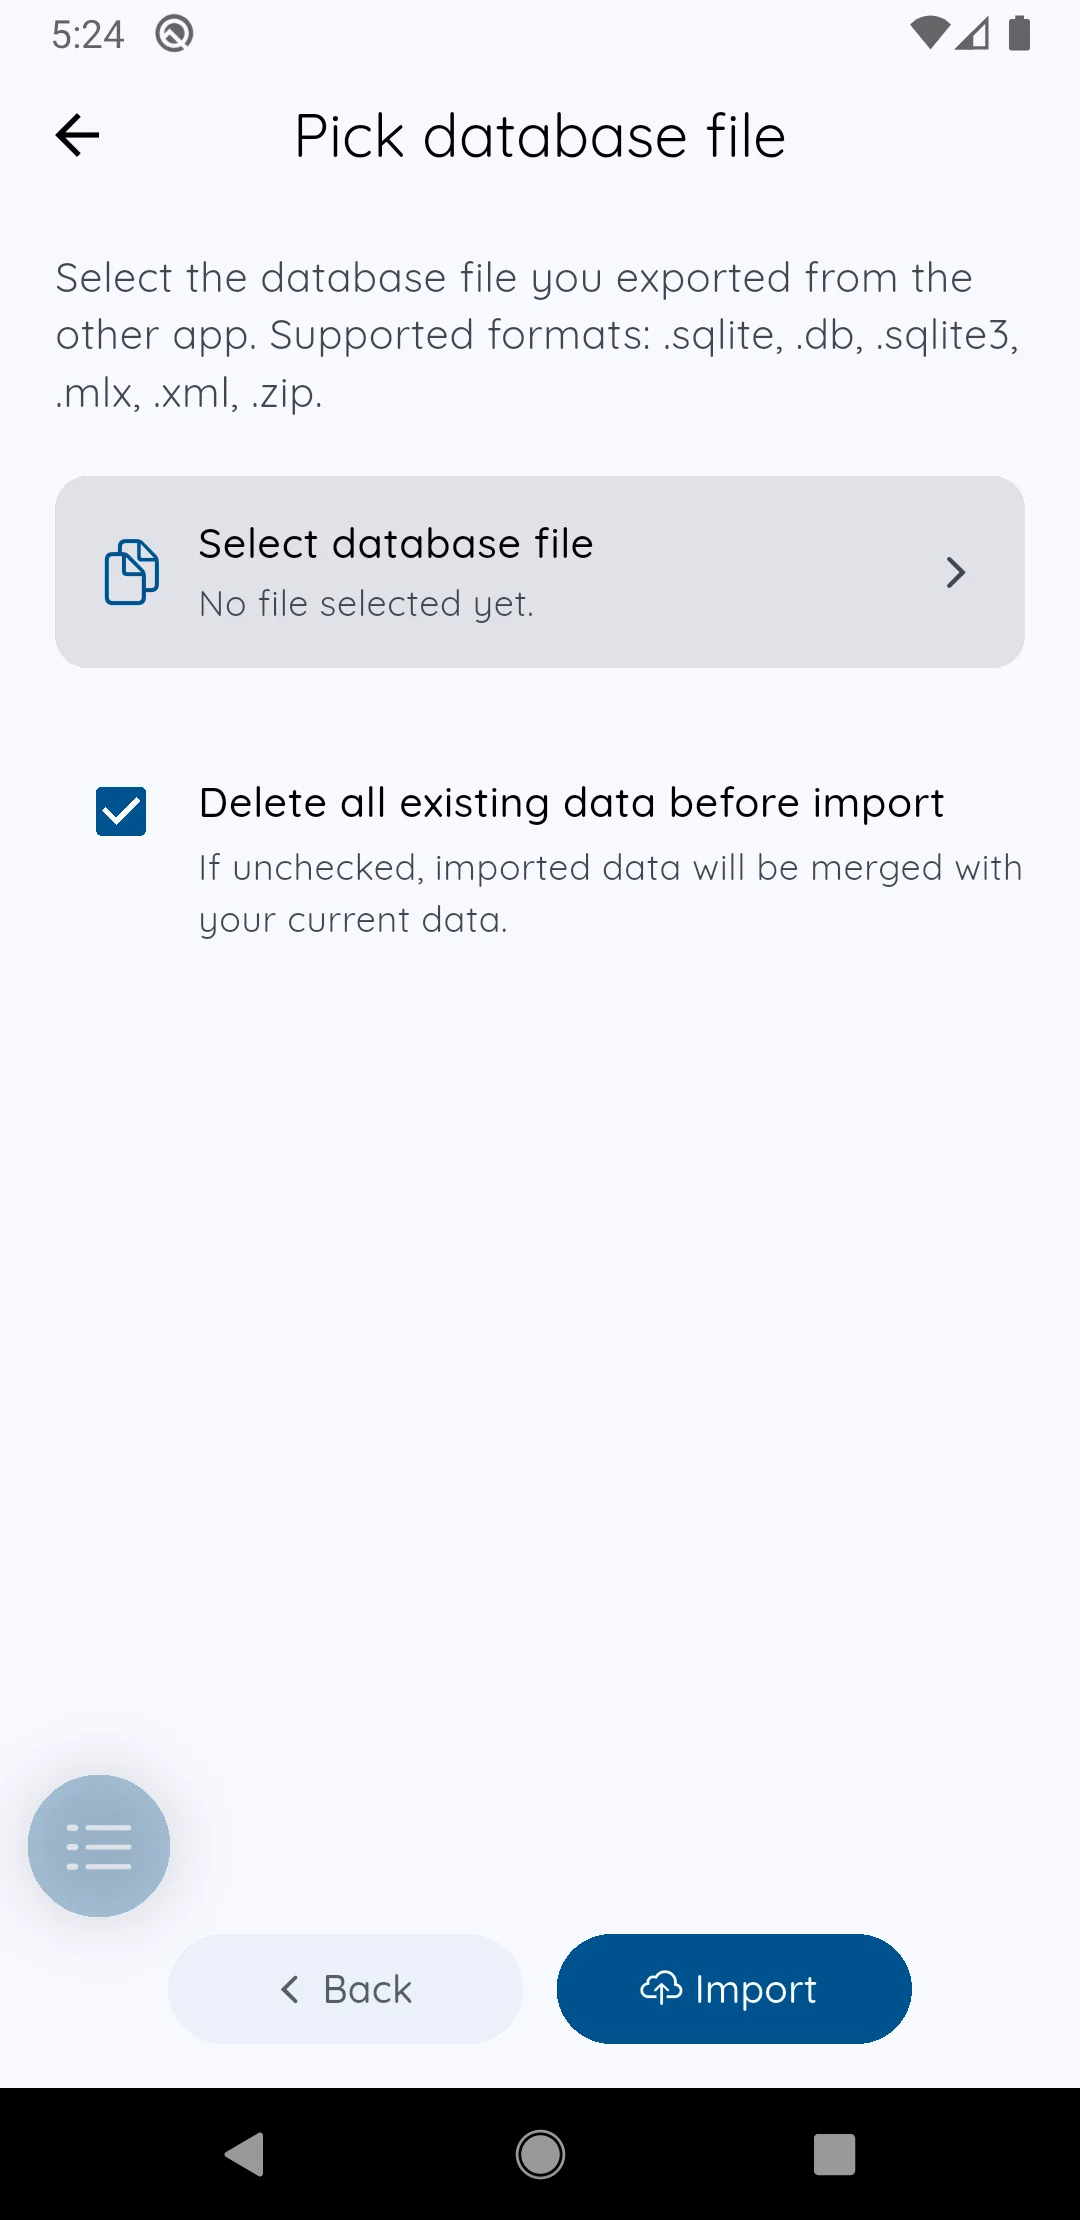Click the documents icon in the file card
Screen dimensions: 1080x2220
coord(132,572)
